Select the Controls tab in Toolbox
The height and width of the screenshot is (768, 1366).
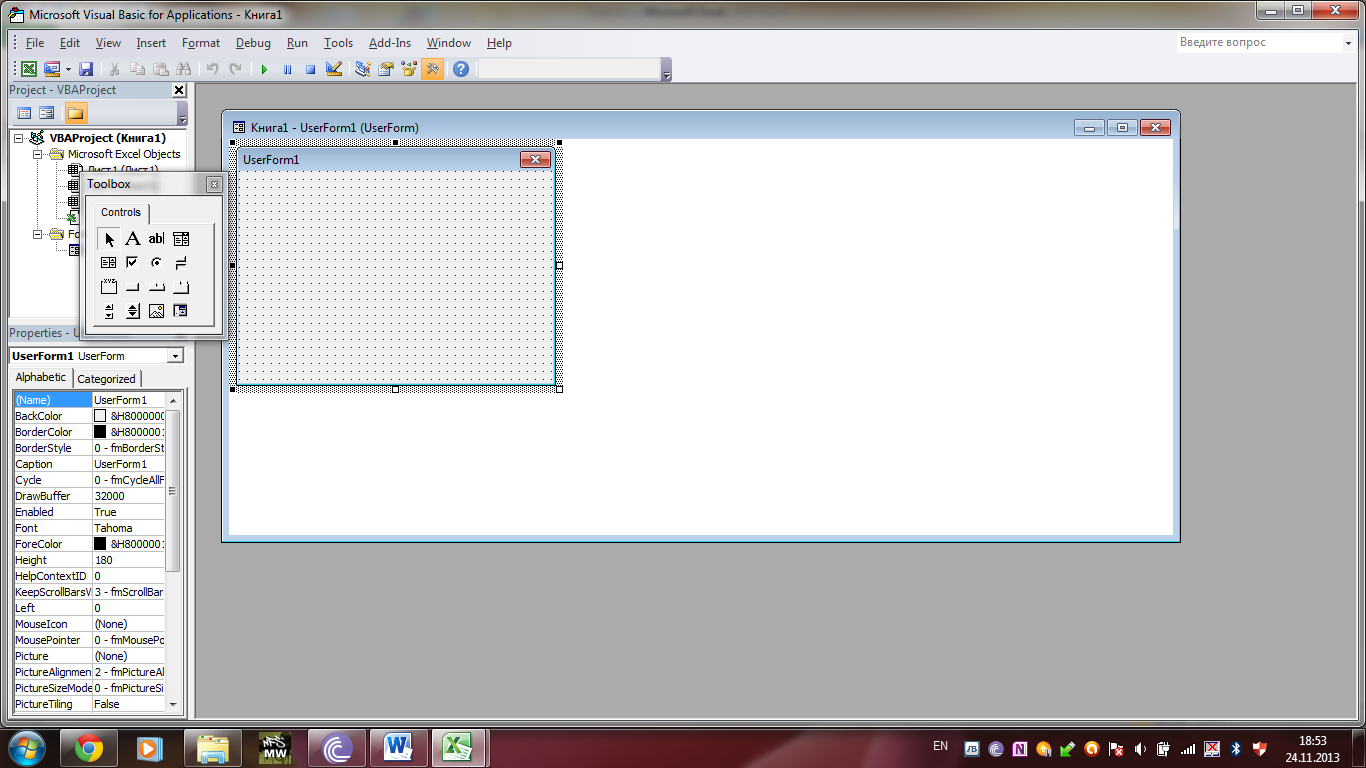coord(121,212)
